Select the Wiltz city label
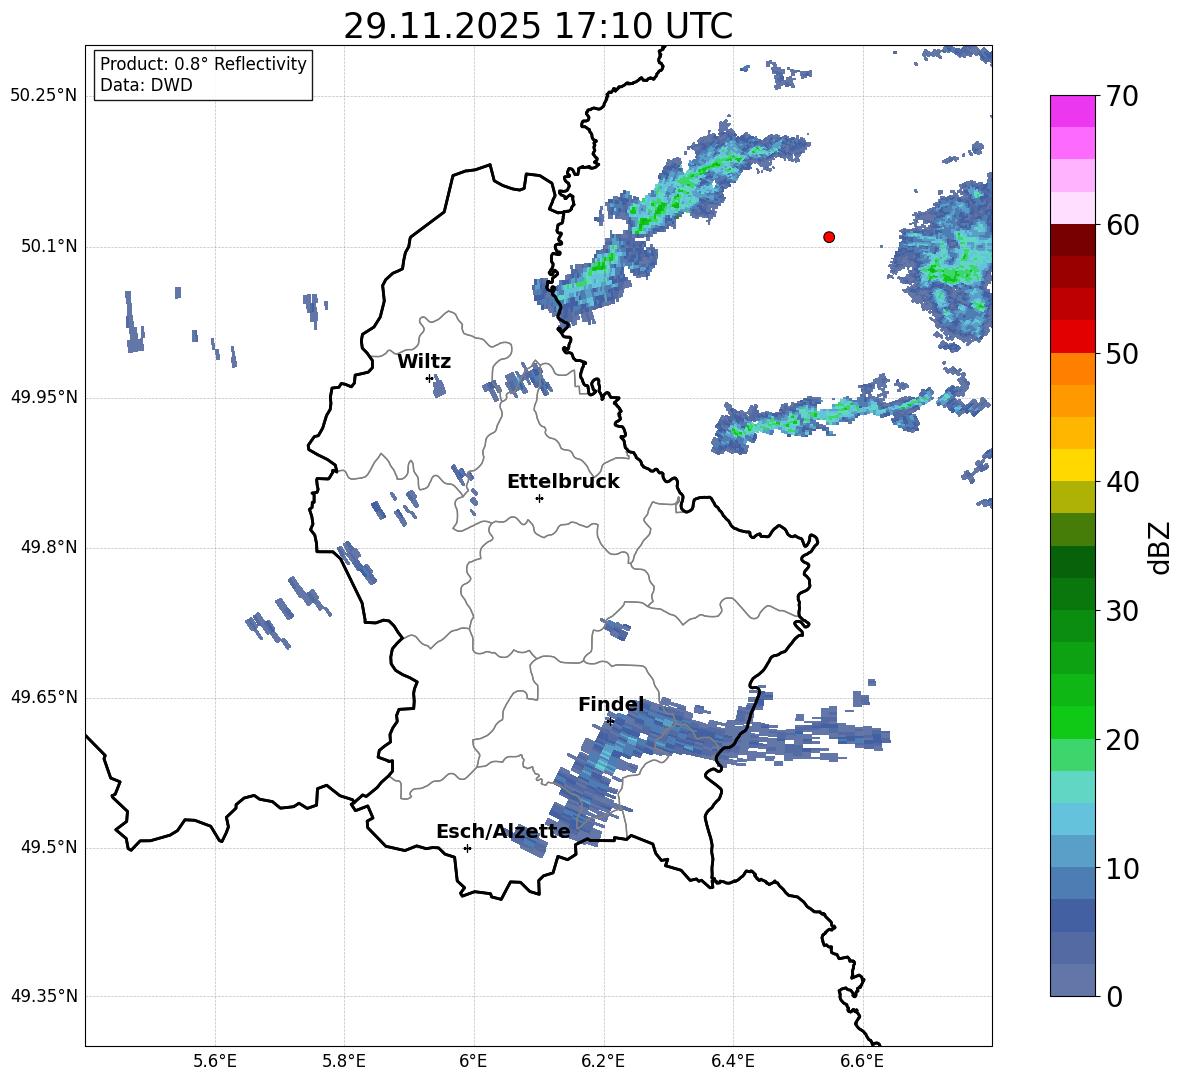The width and height of the screenshot is (1184, 1081). pyautogui.click(x=424, y=362)
